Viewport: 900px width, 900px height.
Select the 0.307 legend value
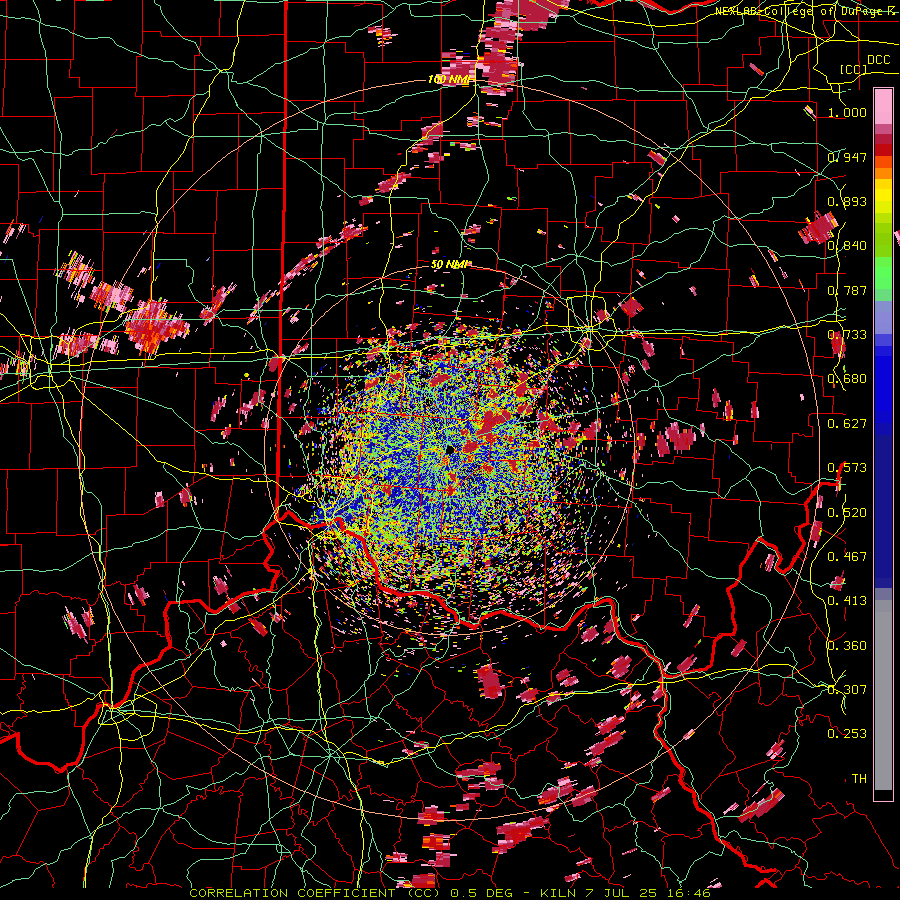coord(847,689)
